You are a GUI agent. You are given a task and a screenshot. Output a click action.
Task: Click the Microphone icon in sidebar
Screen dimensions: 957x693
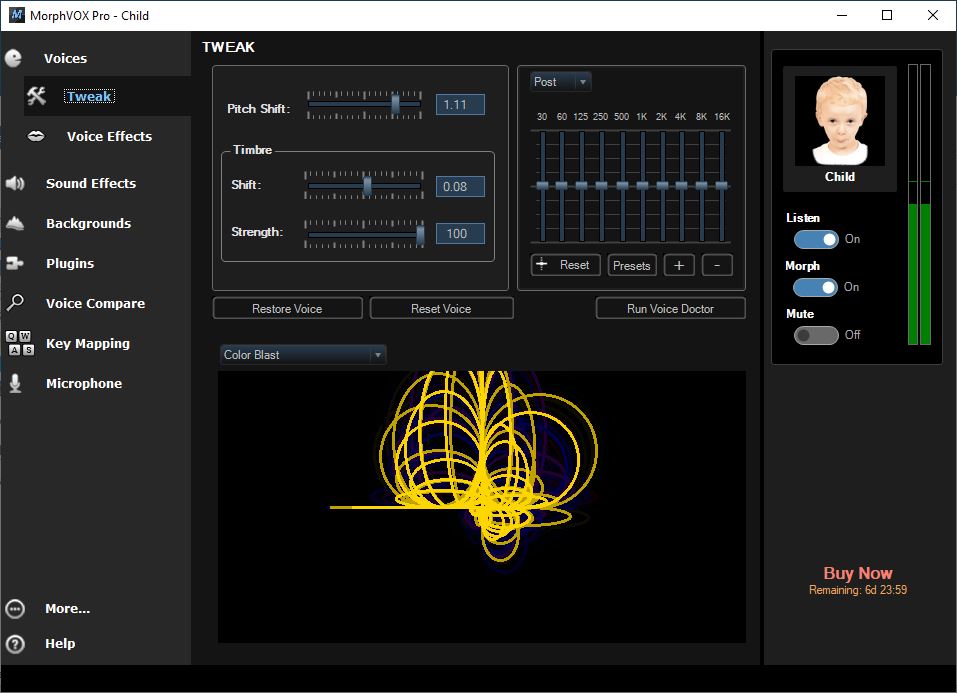click(15, 383)
